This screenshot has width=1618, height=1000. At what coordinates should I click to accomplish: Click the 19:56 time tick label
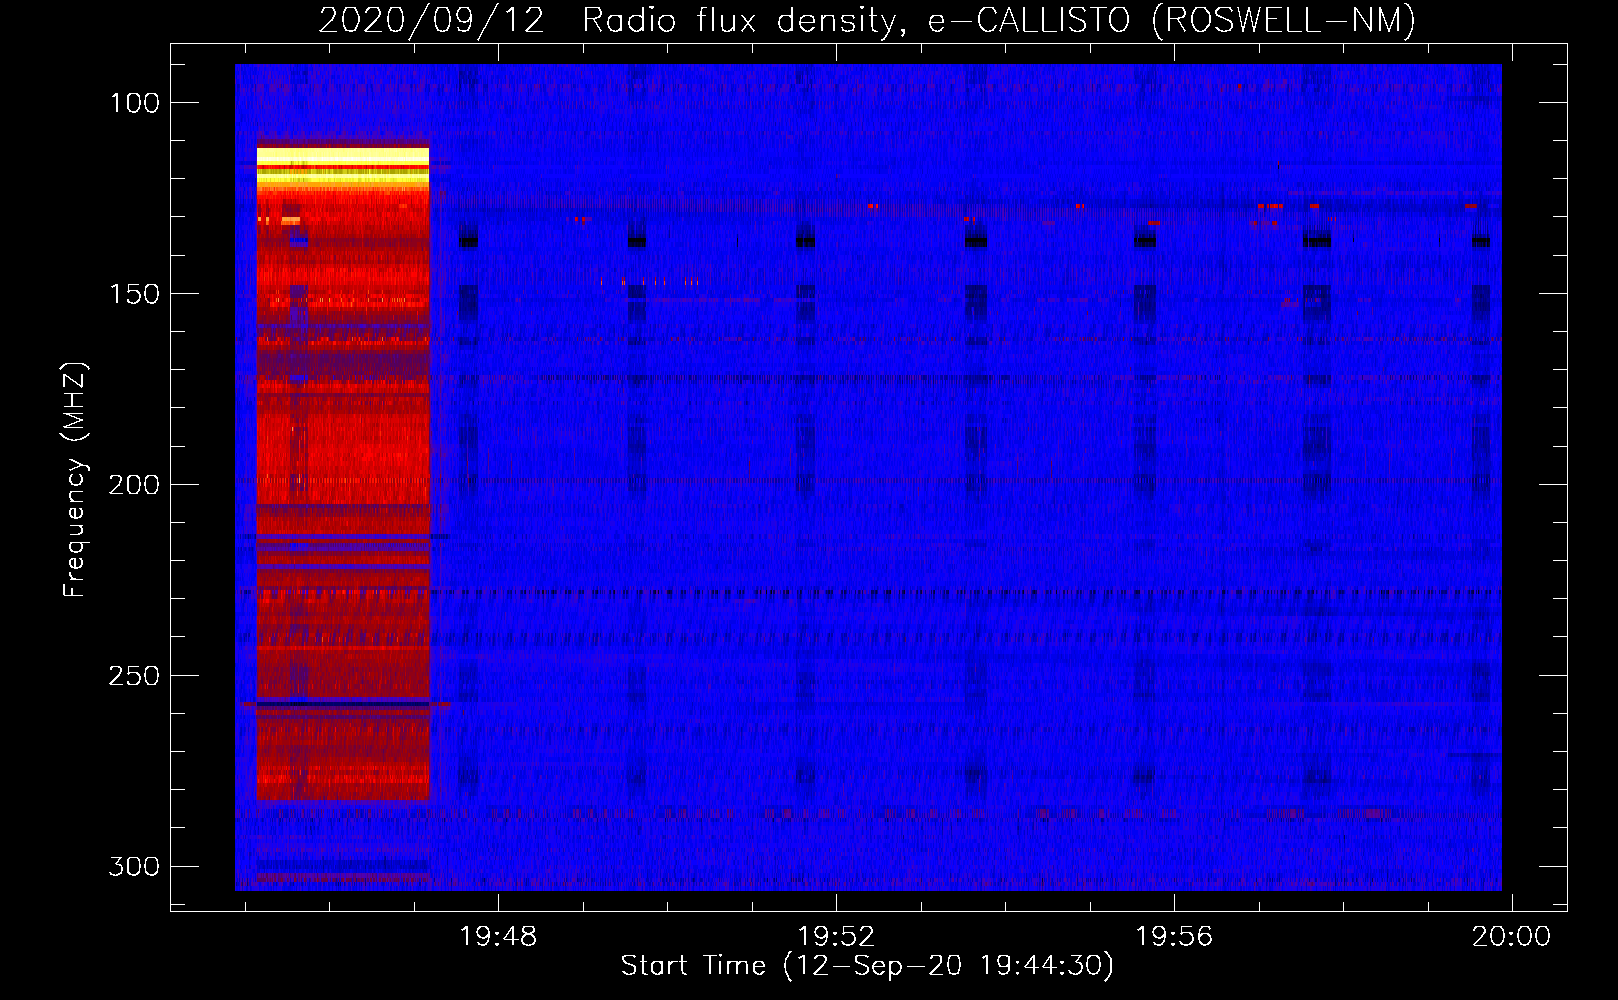[x=1174, y=936]
